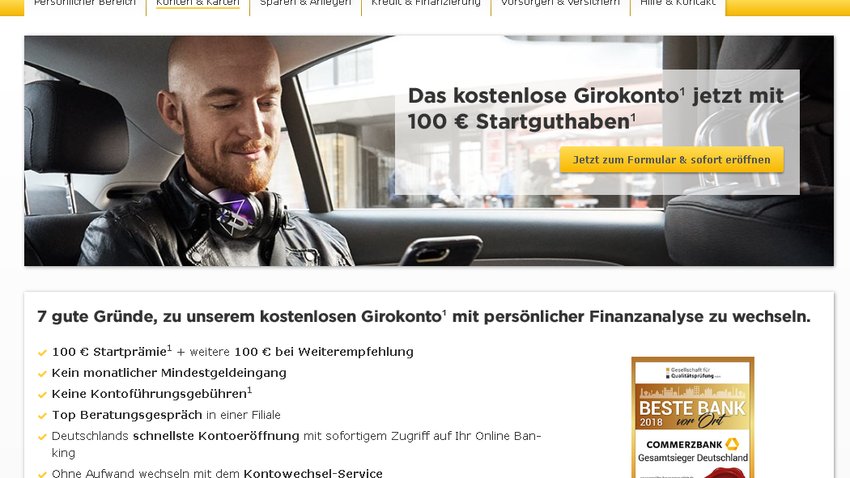Expand the Kredit & Finanzierung menu

coord(426,4)
